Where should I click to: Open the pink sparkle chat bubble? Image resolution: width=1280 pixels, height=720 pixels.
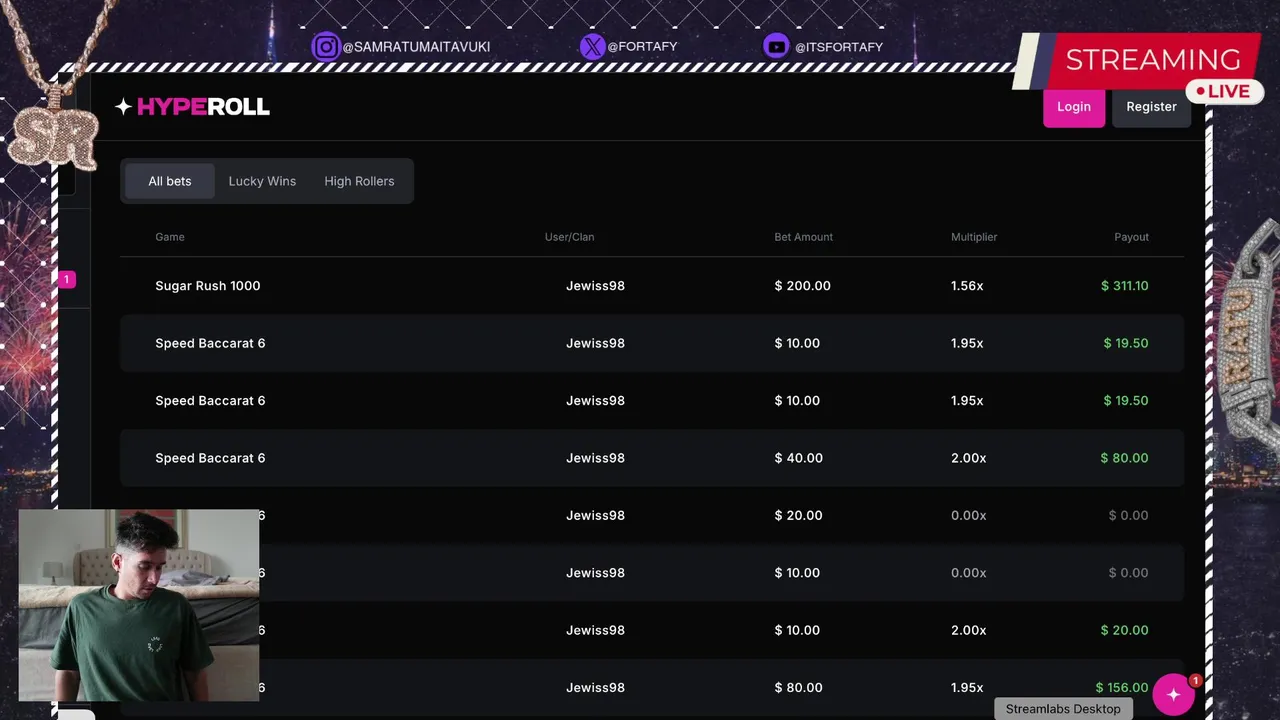(x=1173, y=695)
